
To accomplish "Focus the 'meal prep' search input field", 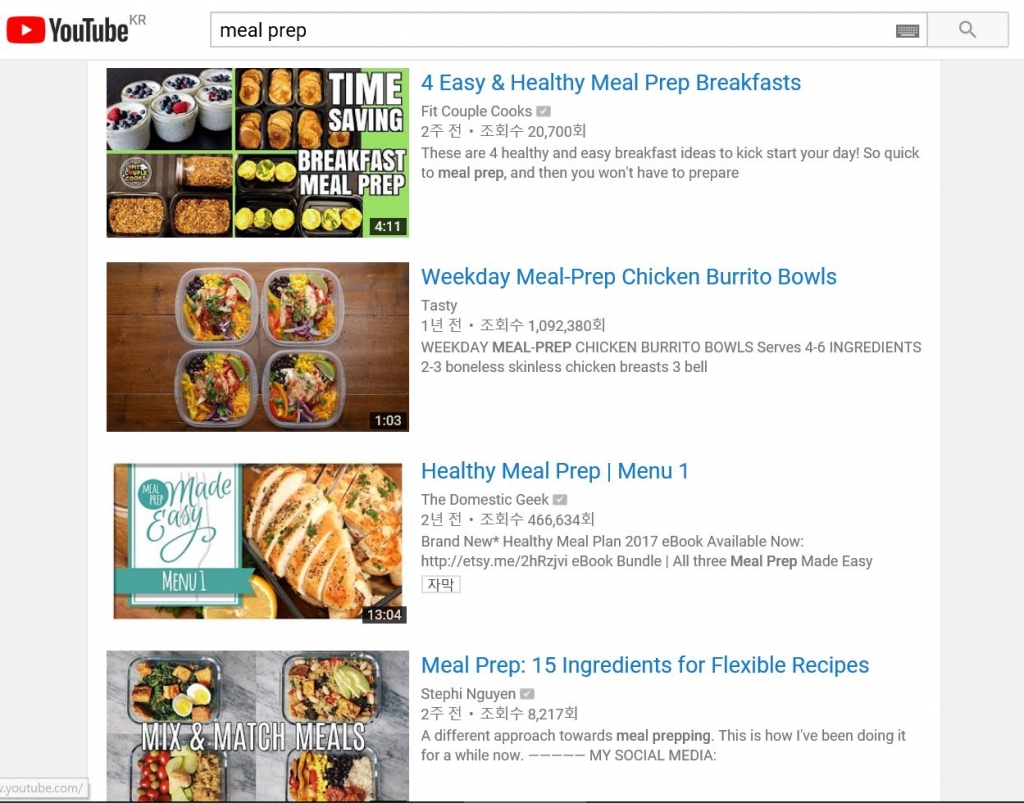I will coord(552,30).
